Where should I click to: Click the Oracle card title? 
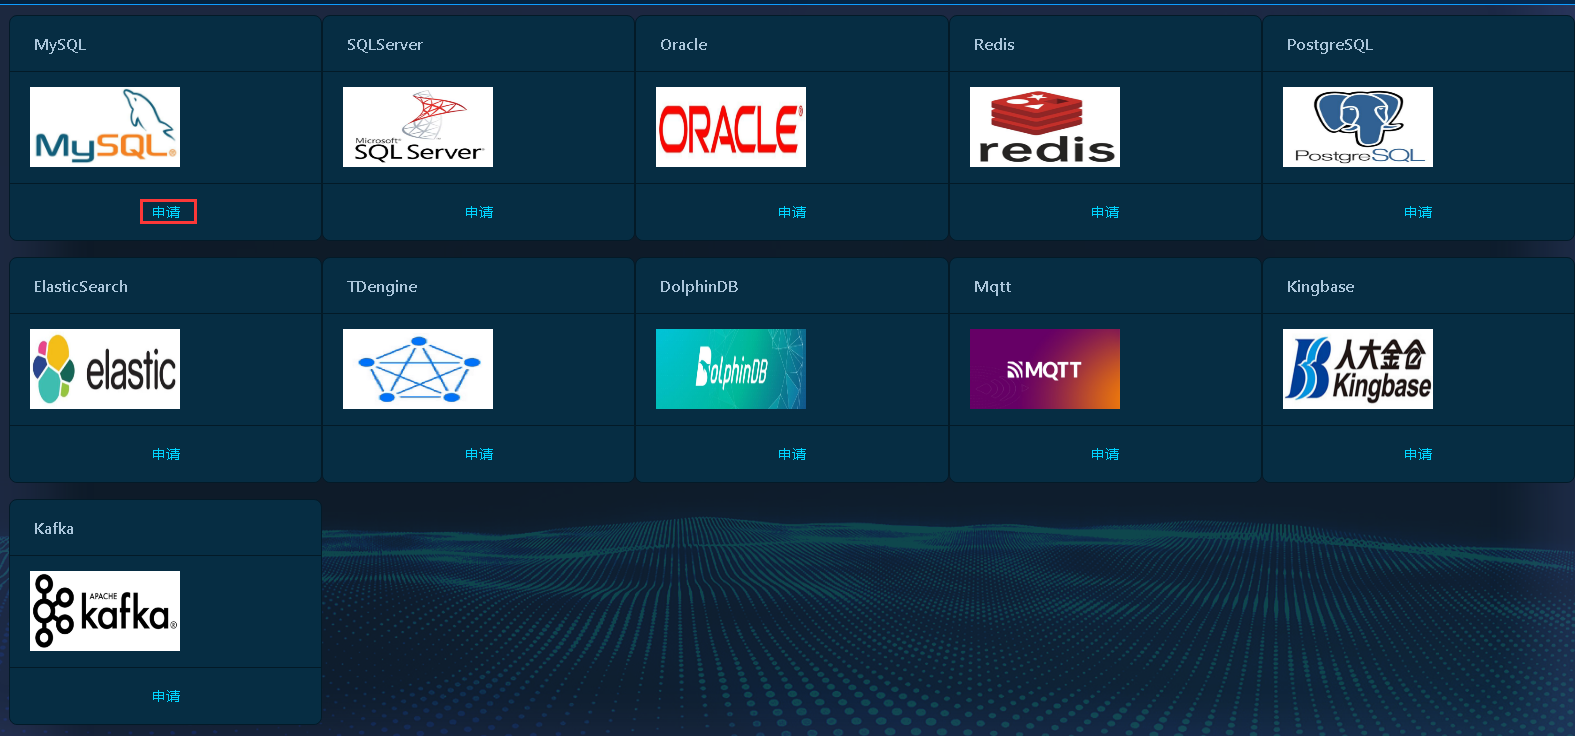point(684,45)
